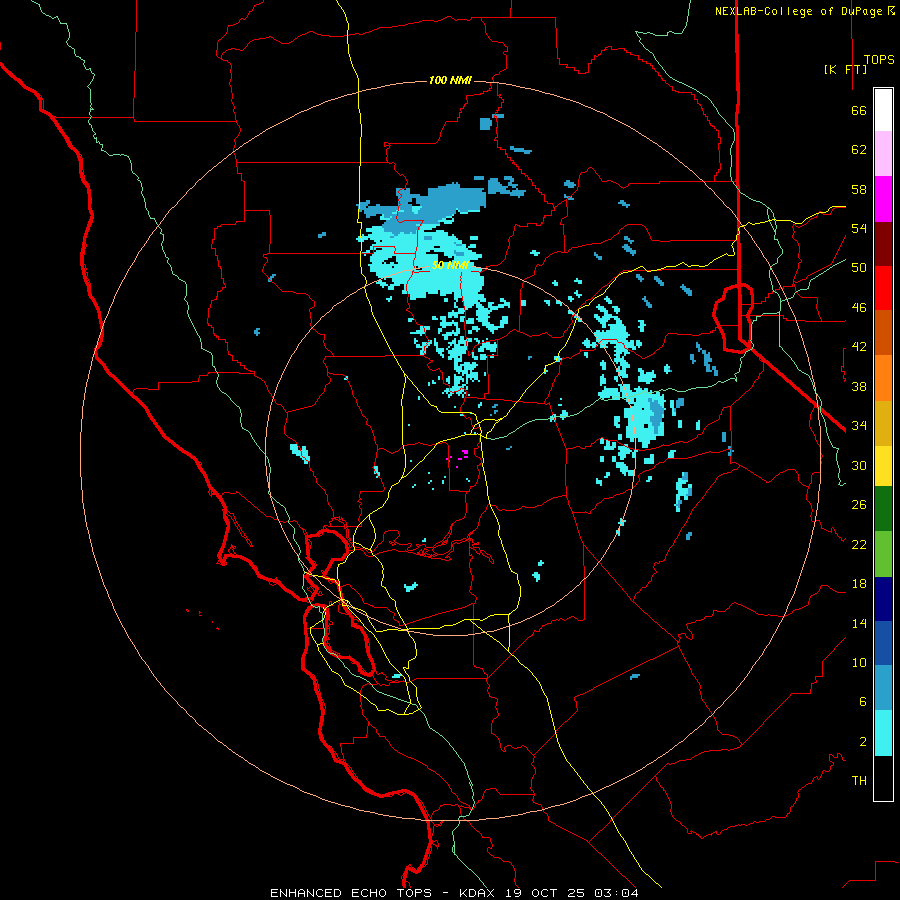Select the magenta swatch in the color scale
900x900 pixels.
point(883,199)
